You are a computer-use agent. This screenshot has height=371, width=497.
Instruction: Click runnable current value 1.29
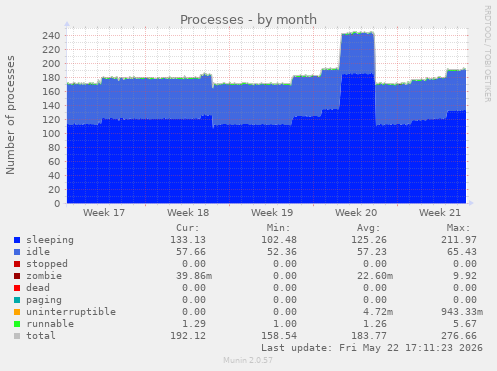coord(194,324)
